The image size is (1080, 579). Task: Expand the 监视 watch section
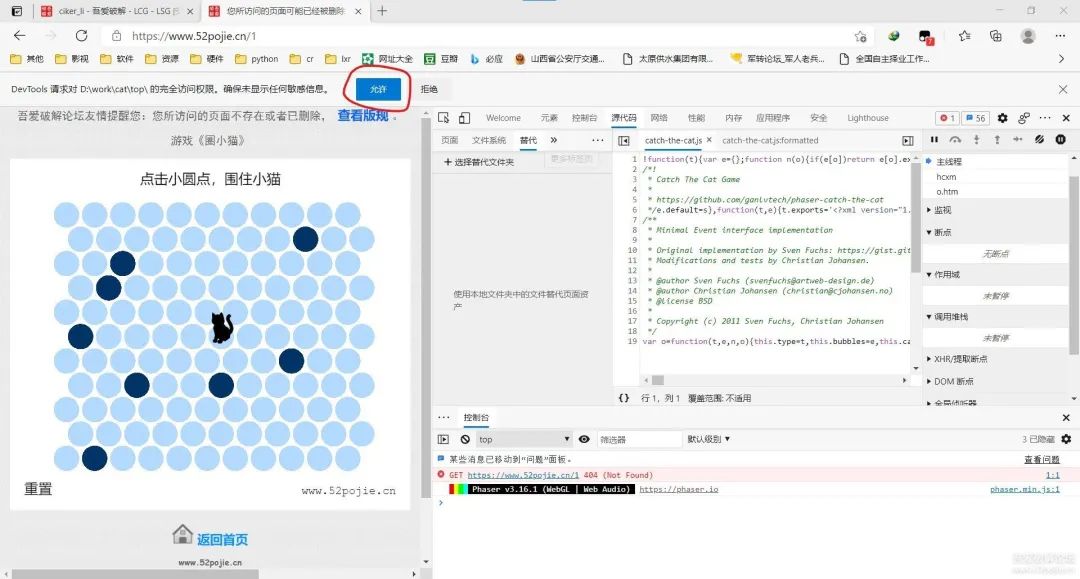(x=942, y=210)
